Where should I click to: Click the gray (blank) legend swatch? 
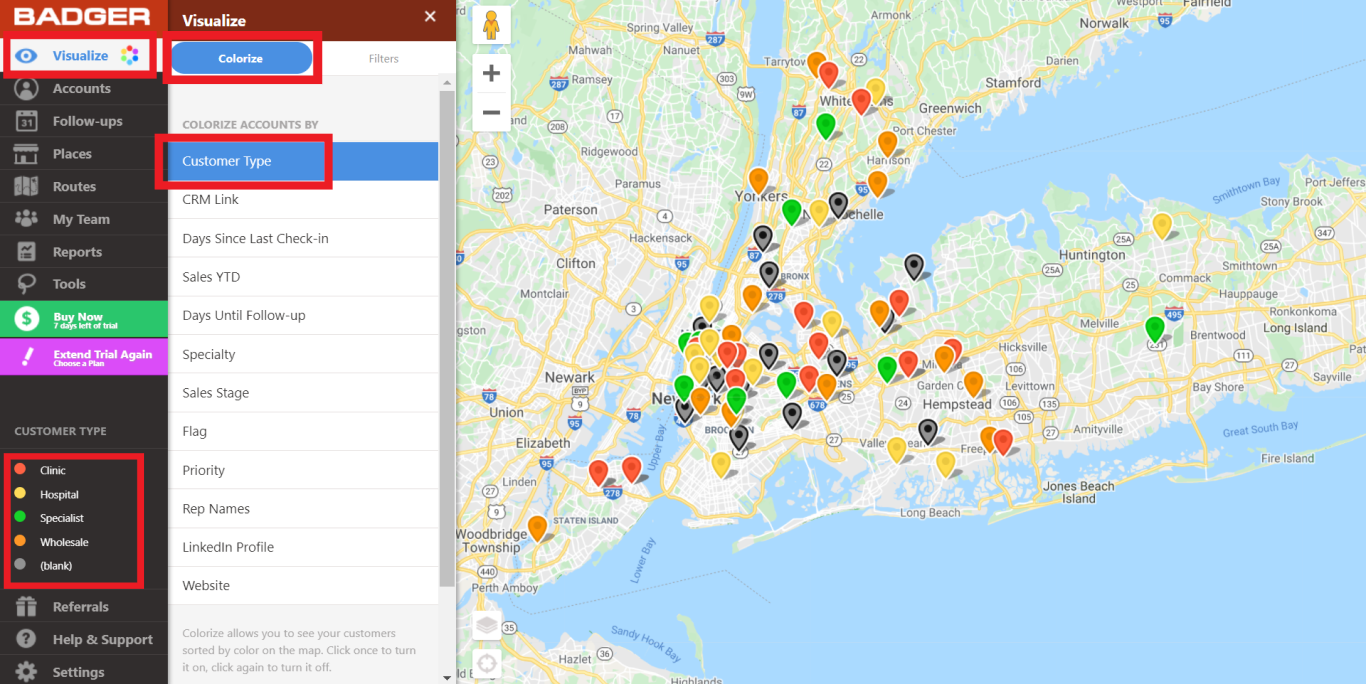[20, 566]
